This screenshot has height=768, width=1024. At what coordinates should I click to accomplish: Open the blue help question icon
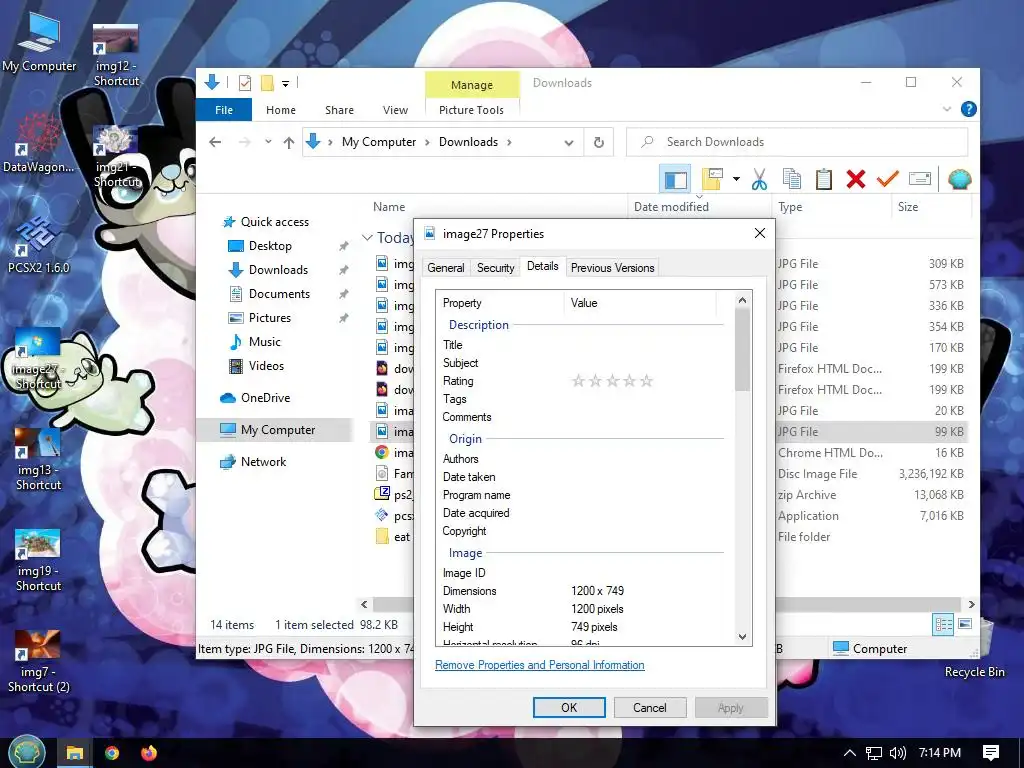pos(968,109)
